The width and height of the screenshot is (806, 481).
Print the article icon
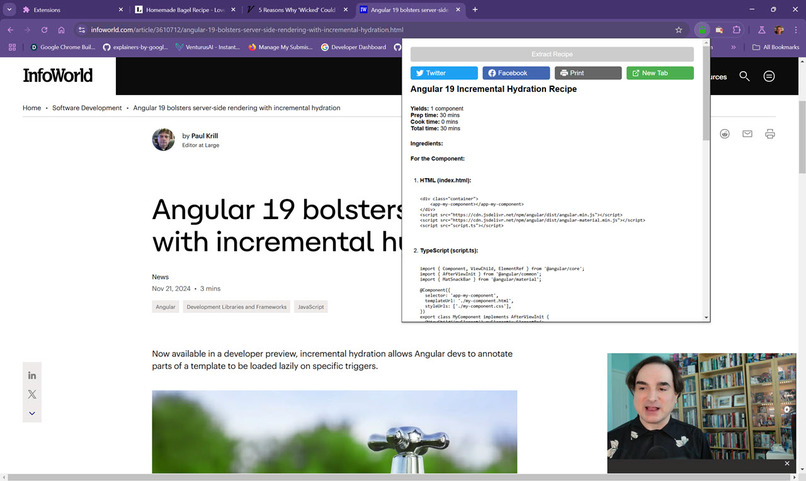[x=770, y=134]
